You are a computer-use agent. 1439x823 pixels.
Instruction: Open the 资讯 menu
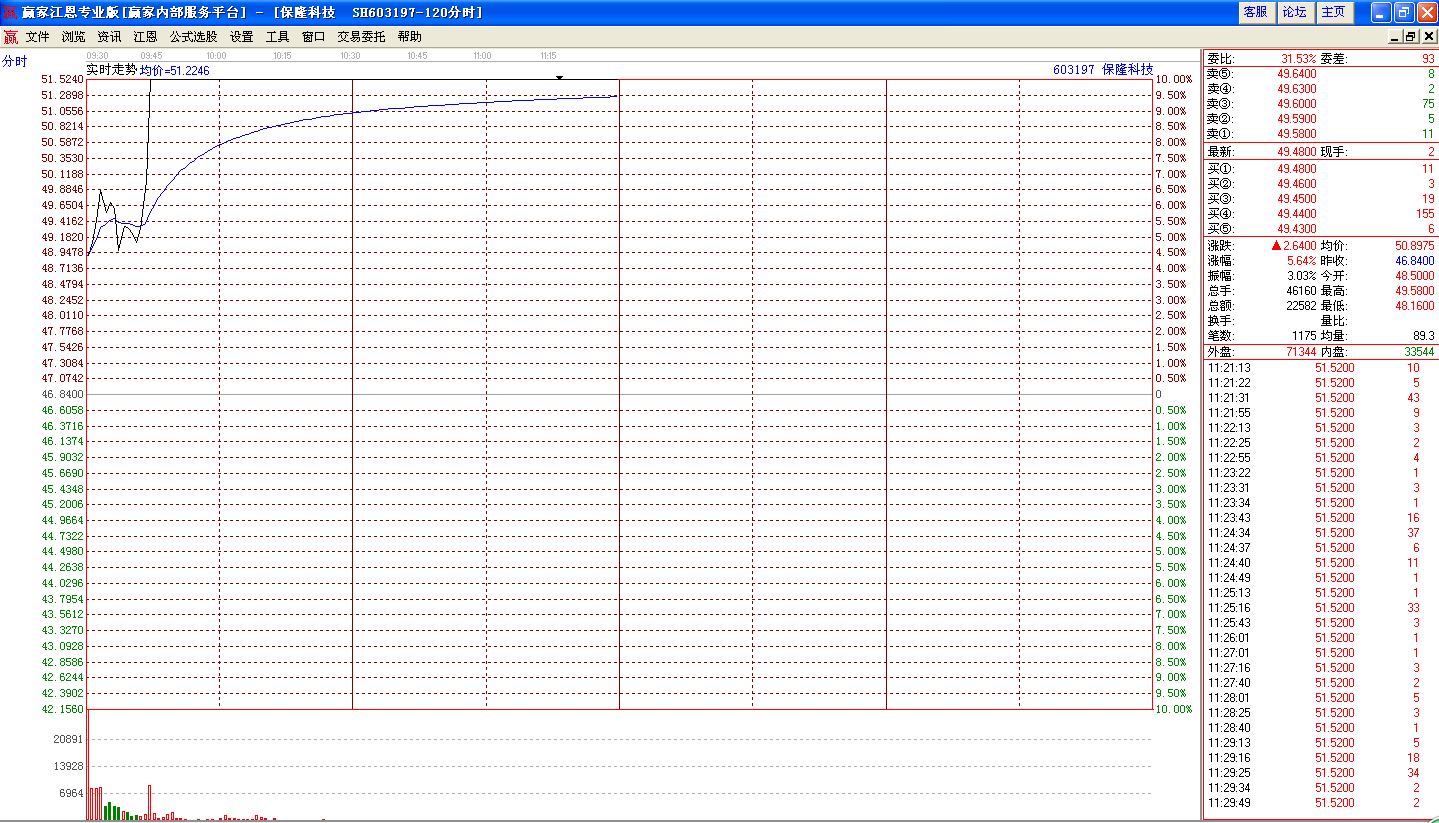(x=109, y=37)
